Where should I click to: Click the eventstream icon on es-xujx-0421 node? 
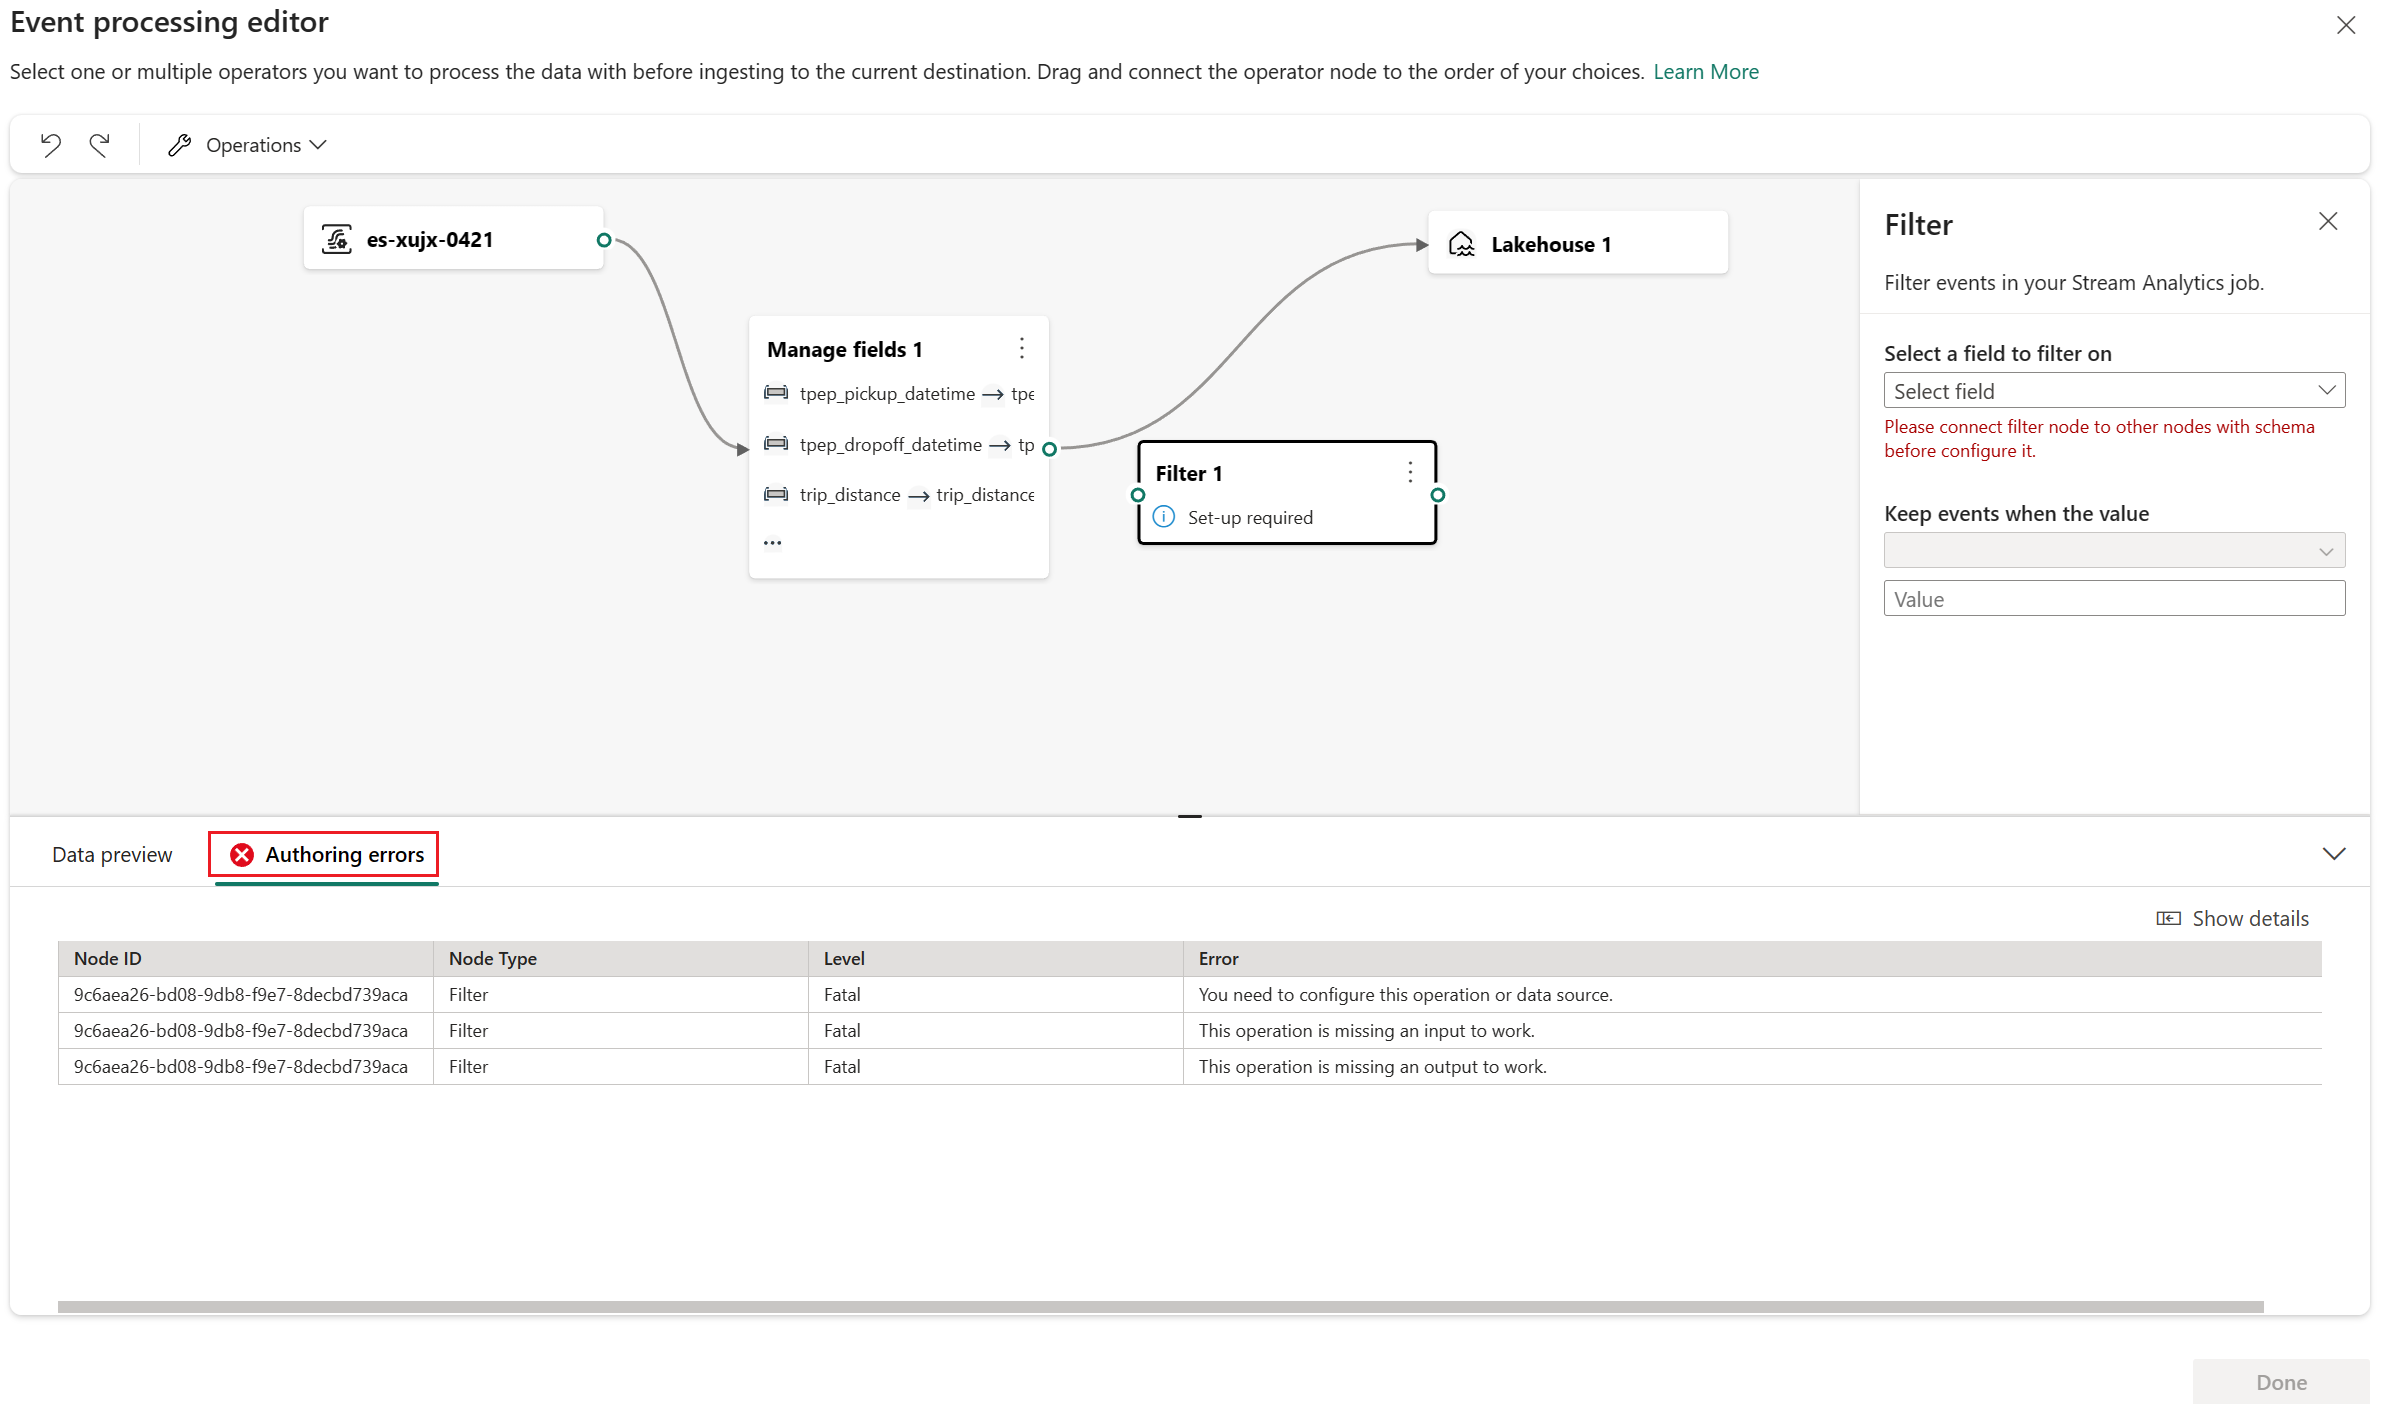(x=337, y=239)
